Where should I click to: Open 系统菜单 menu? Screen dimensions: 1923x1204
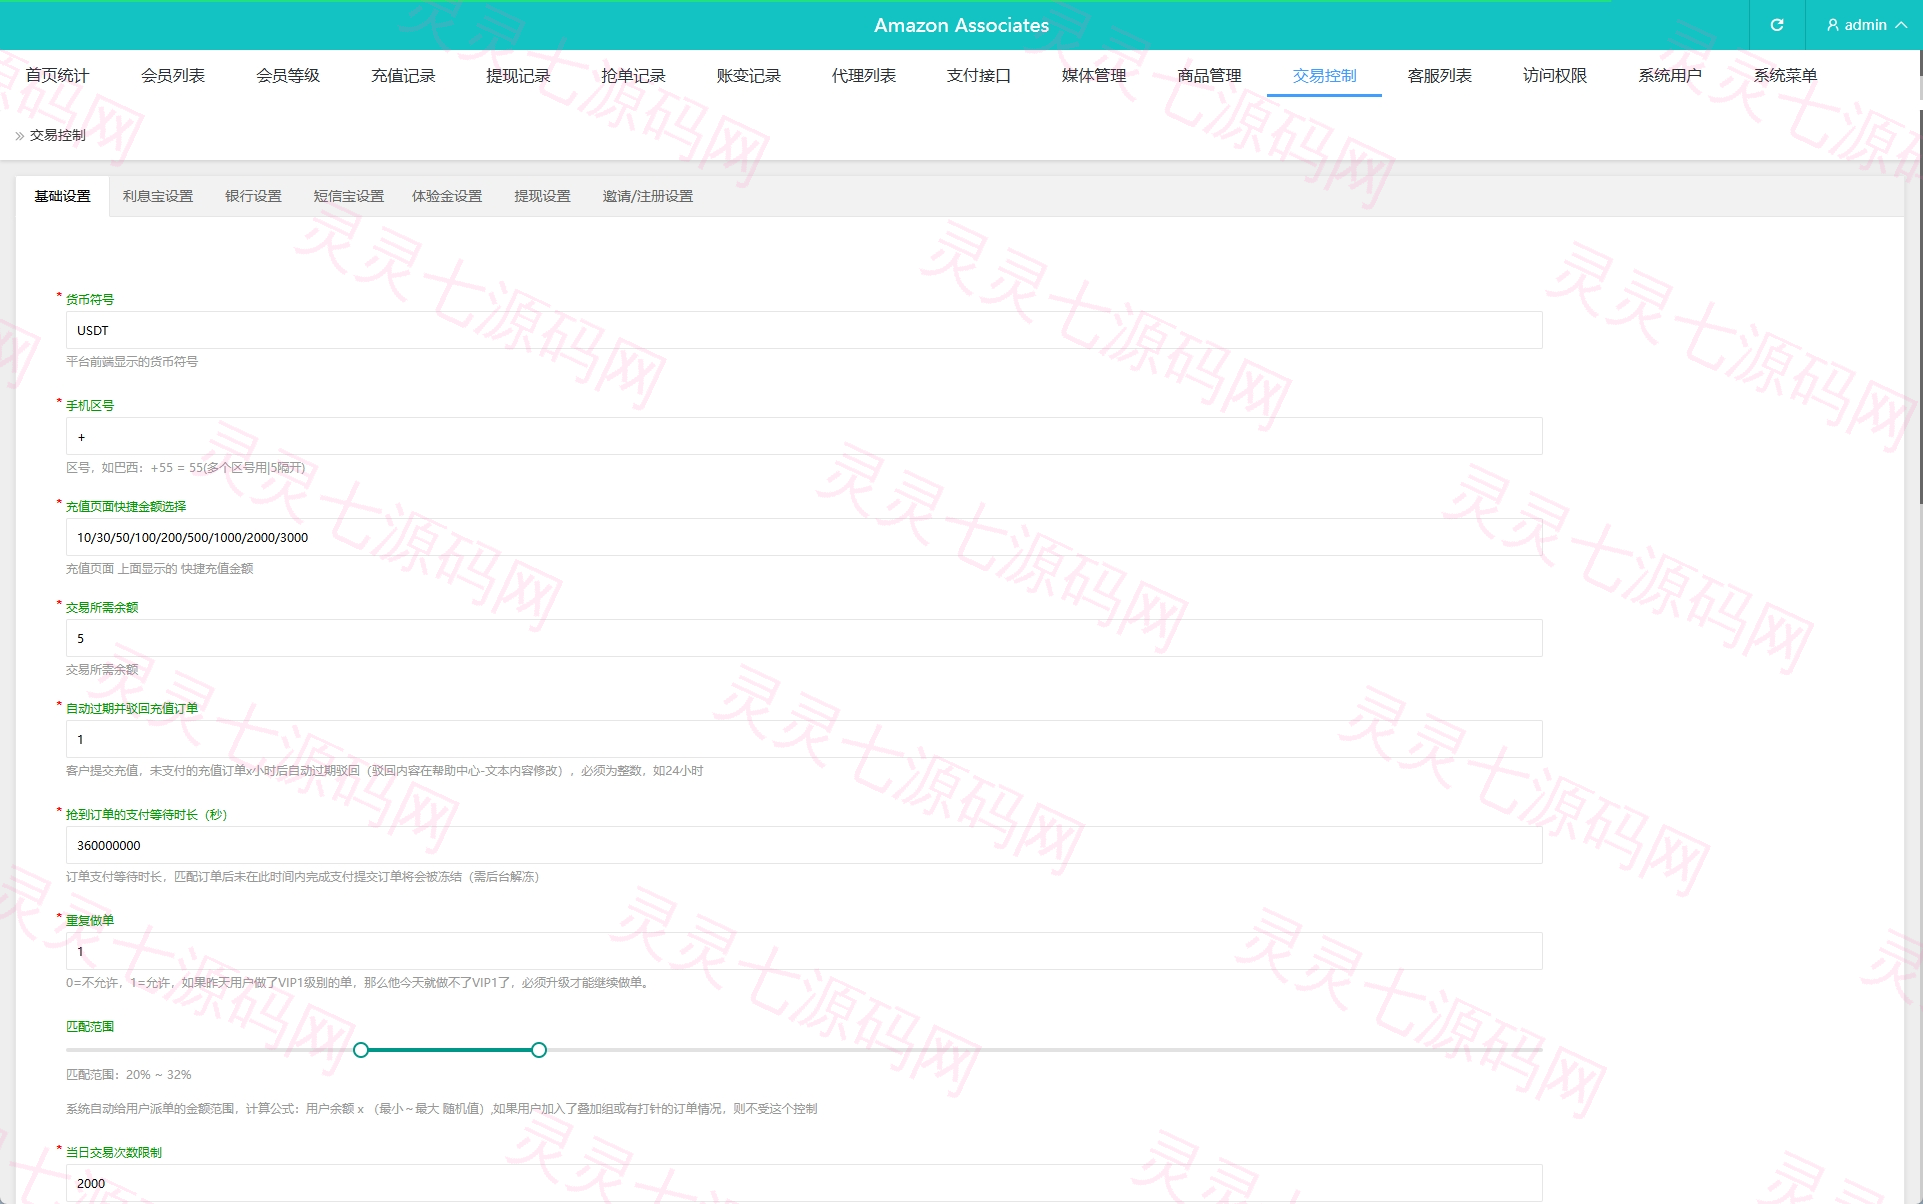(1785, 76)
